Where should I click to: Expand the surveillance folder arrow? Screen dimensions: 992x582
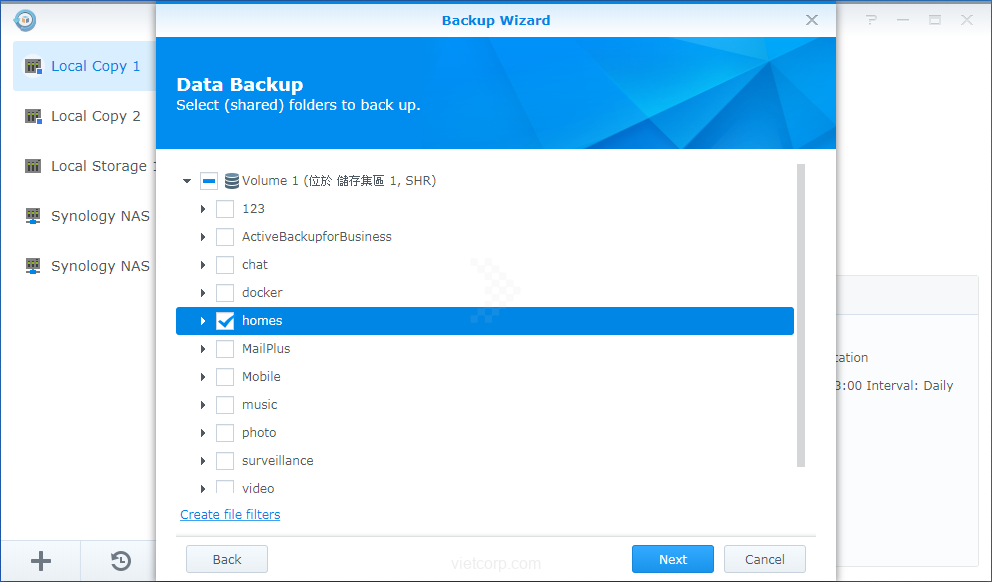(203, 461)
